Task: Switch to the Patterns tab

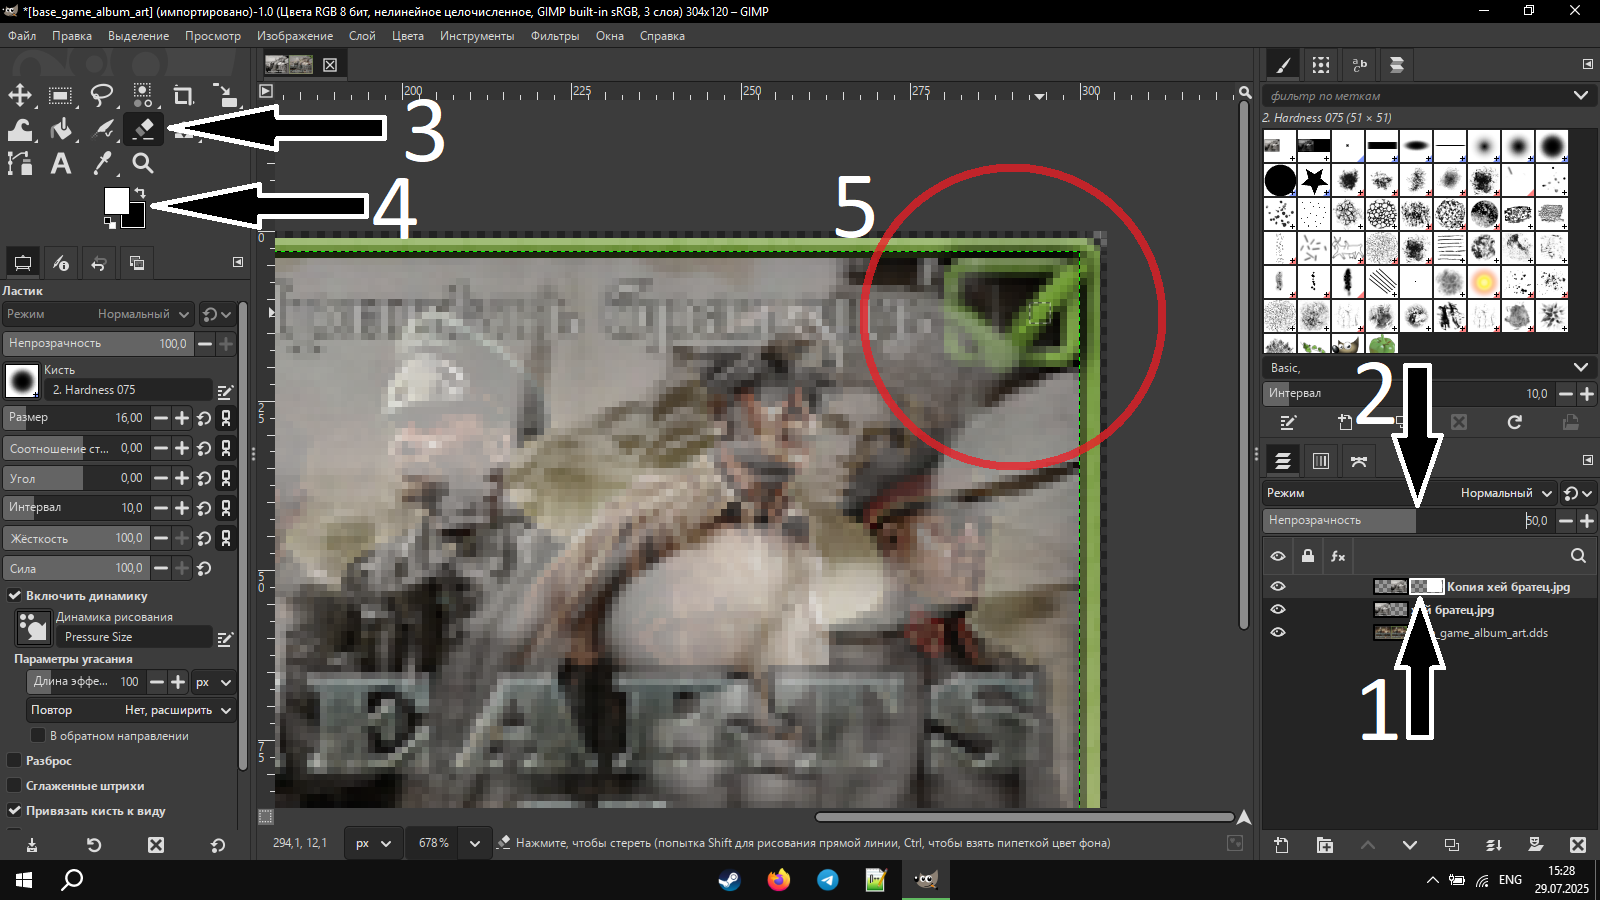Action: click(1321, 65)
